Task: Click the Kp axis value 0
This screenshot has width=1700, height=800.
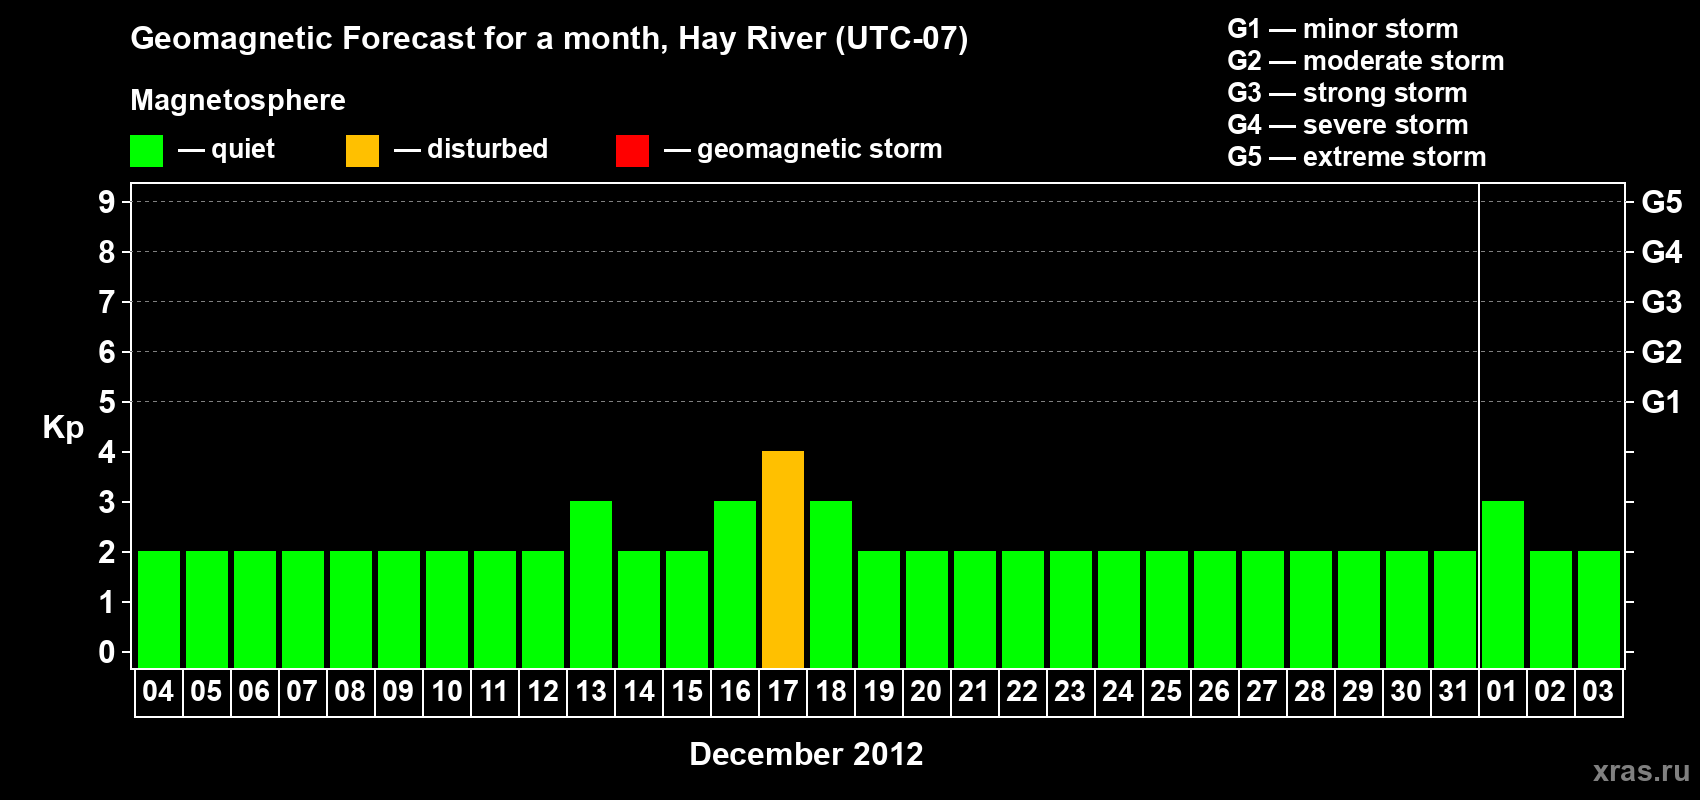Action: 106,652
